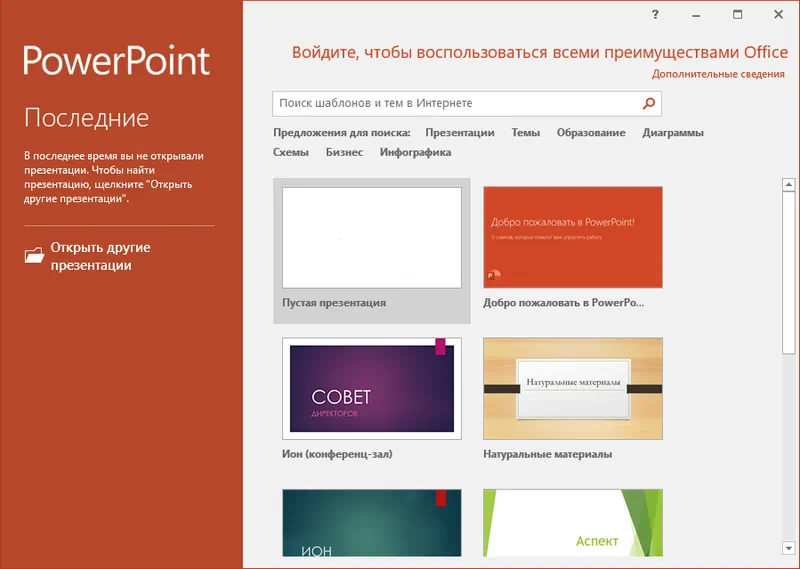The height and width of the screenshot is (569, 800).
Task: Click the Ион (конференц-зал) caption label
Action: pos(337,454)
